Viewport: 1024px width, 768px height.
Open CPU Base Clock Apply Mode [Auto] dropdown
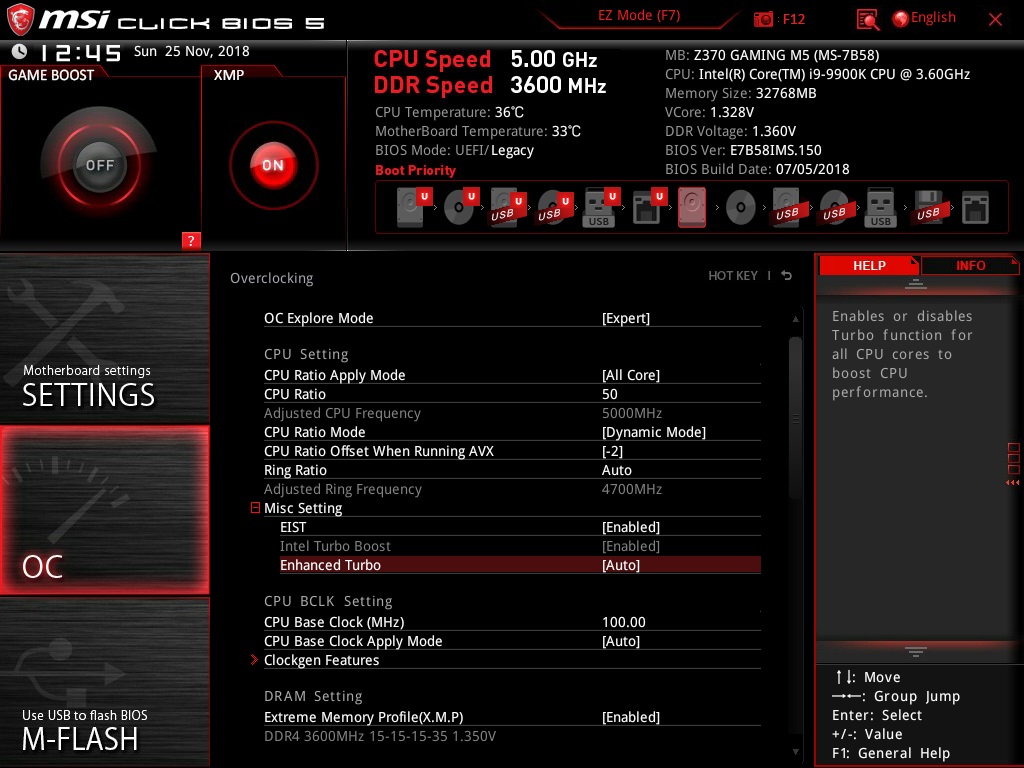(620, 641)
